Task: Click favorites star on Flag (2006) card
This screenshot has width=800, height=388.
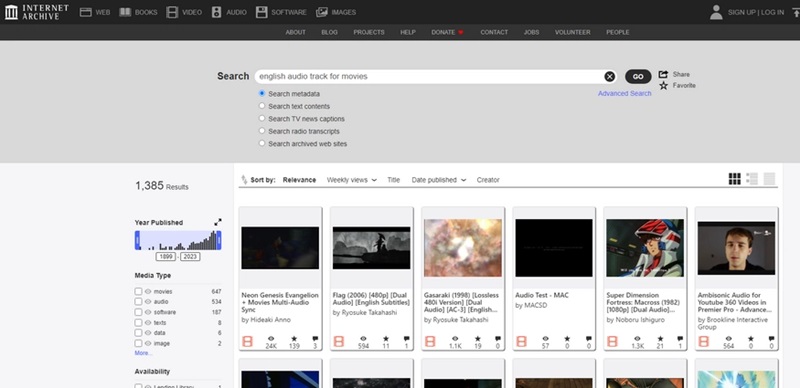Action: (x=386, y=338)
